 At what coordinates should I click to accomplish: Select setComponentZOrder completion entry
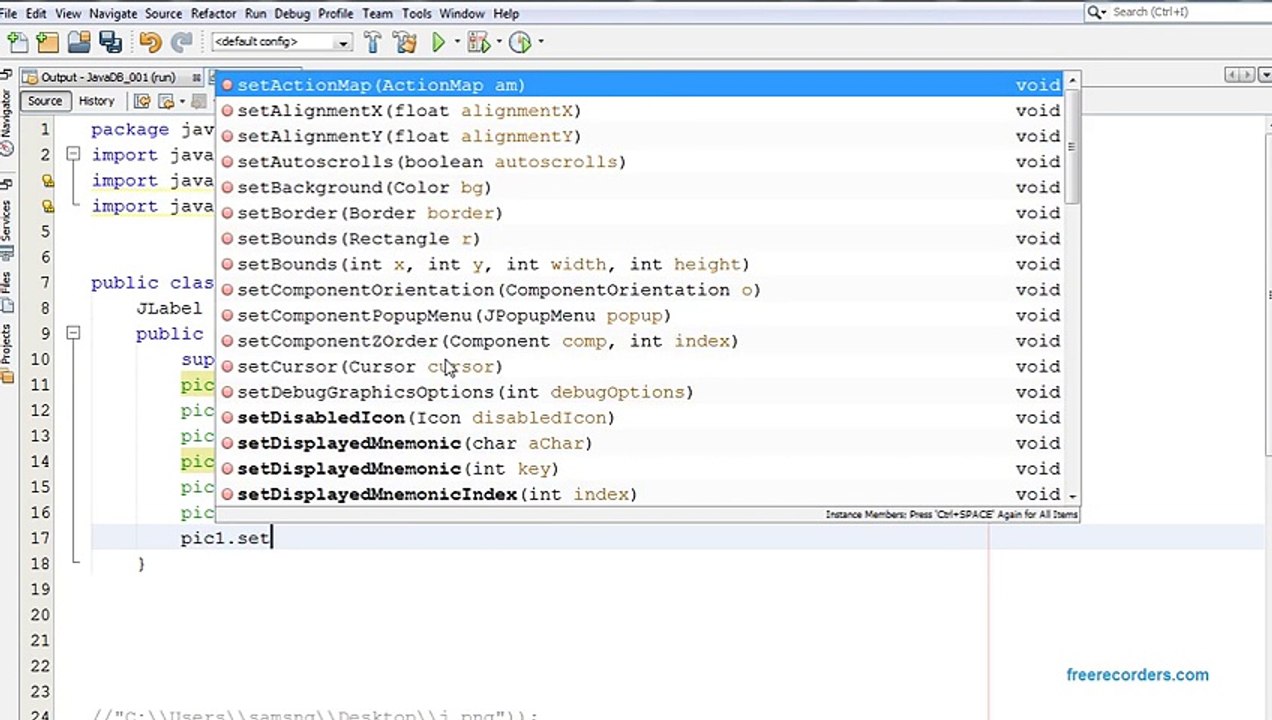641,341
